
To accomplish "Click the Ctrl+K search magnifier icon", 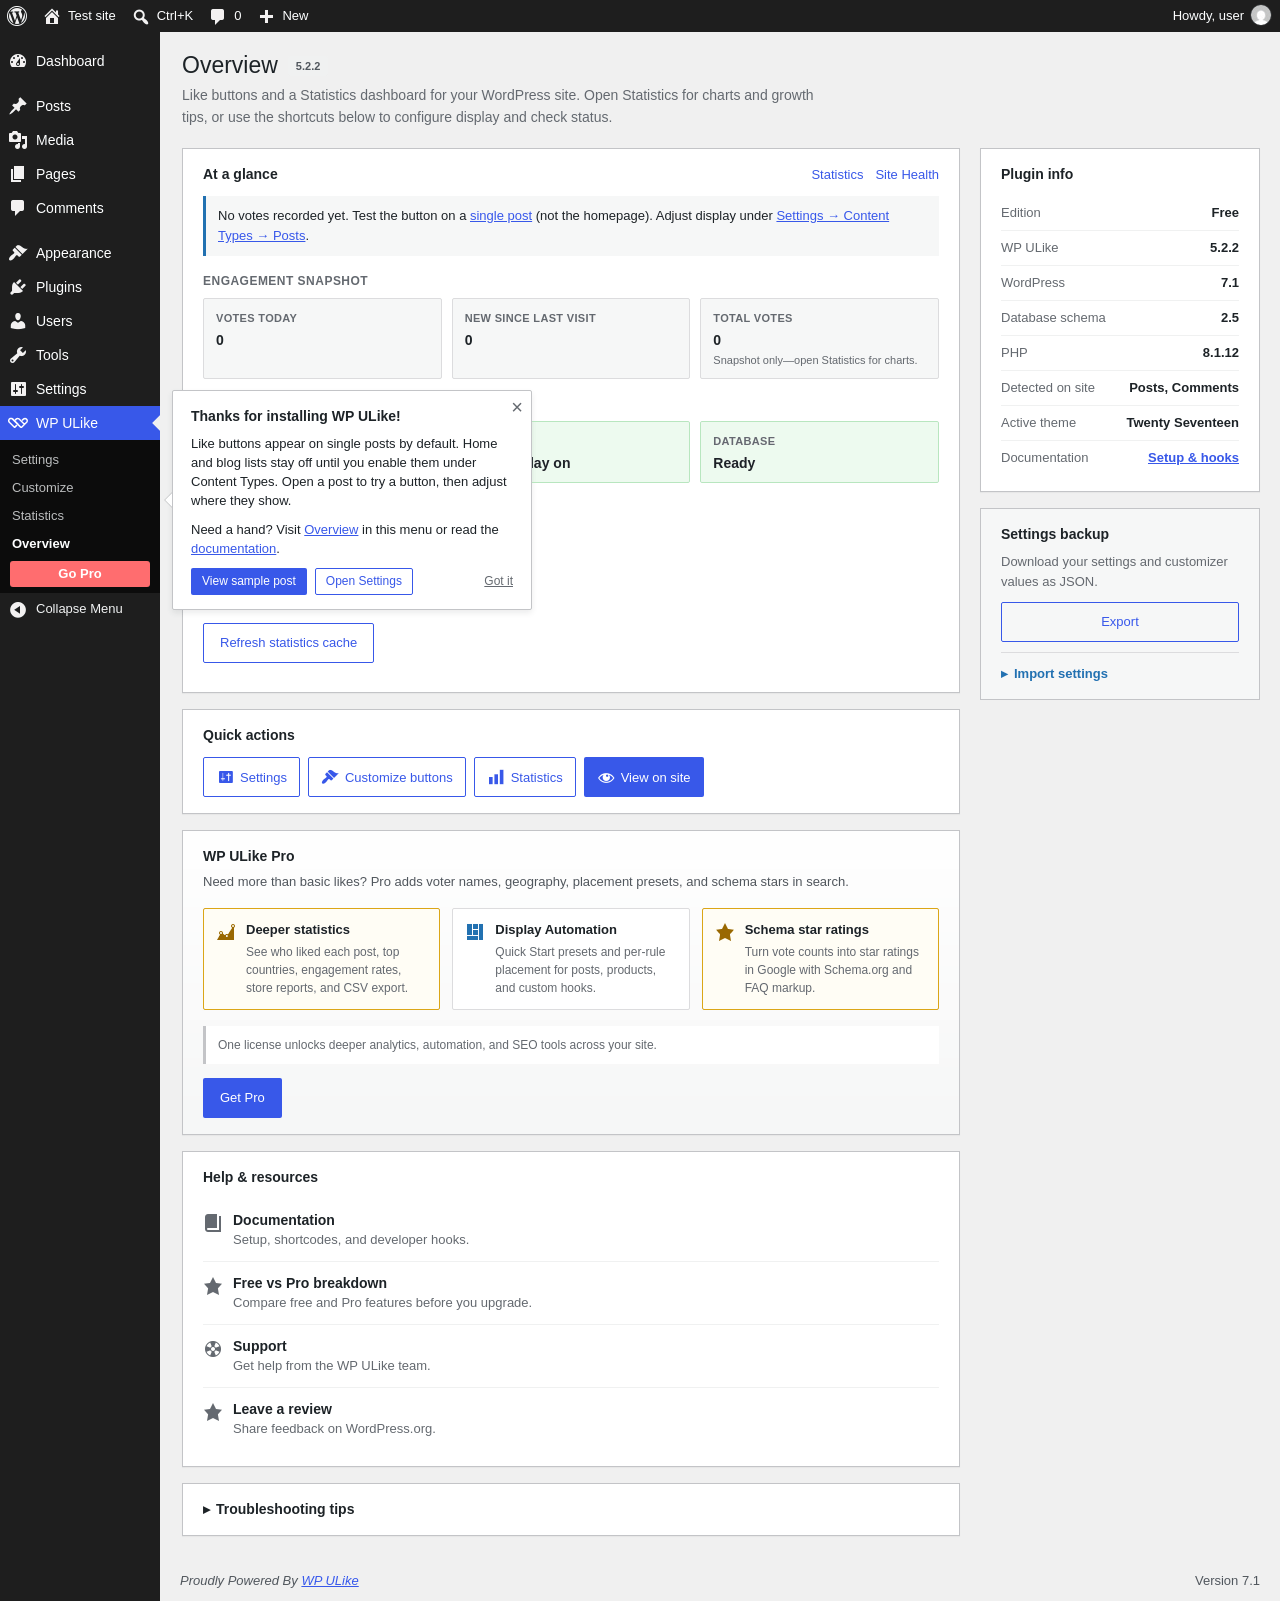I will coord(141,16).
